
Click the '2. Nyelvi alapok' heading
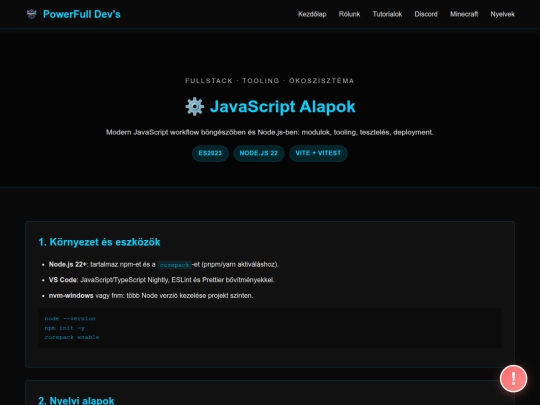click(x=76, y=401)
